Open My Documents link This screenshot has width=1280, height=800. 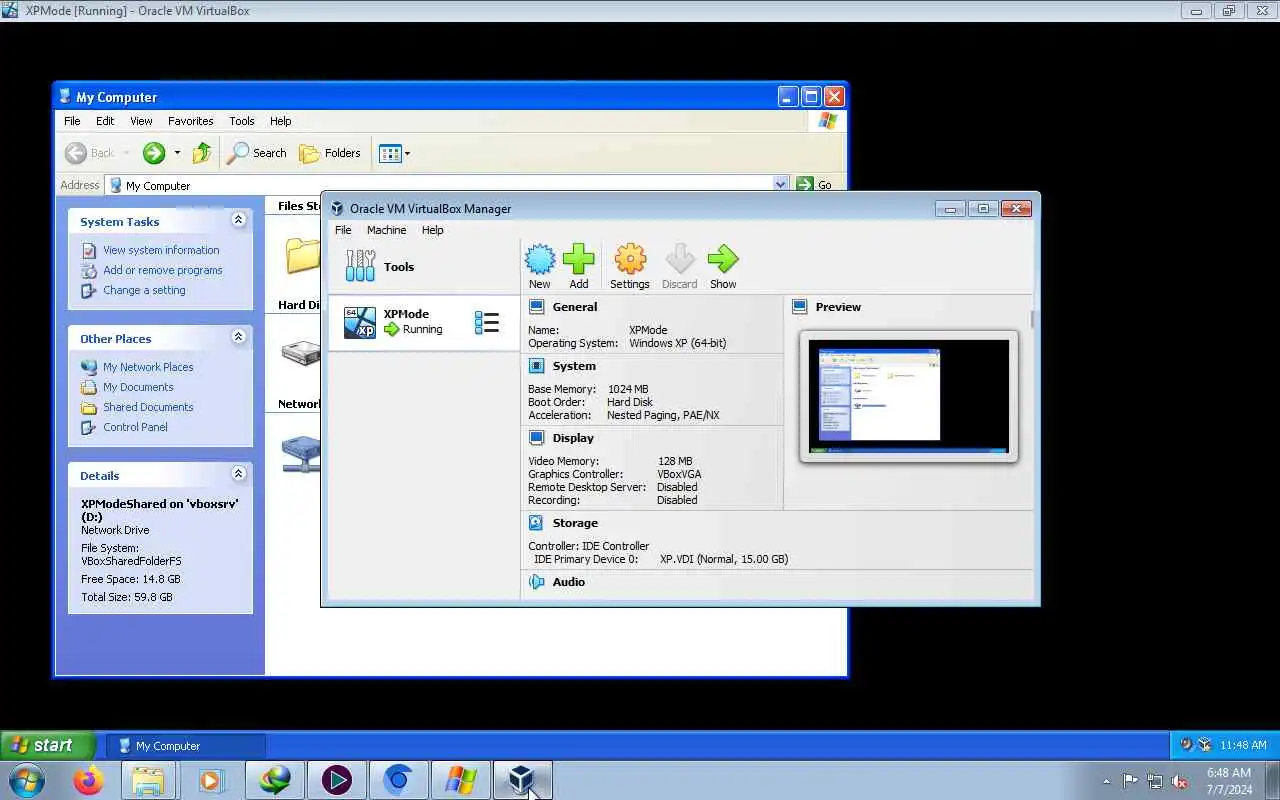click(138, 387)
